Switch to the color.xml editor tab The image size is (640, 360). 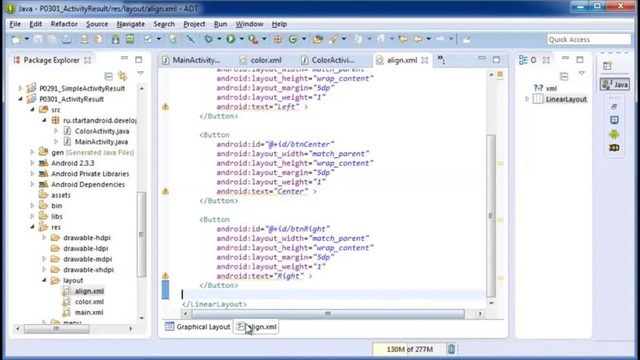(x=261, y=60)
